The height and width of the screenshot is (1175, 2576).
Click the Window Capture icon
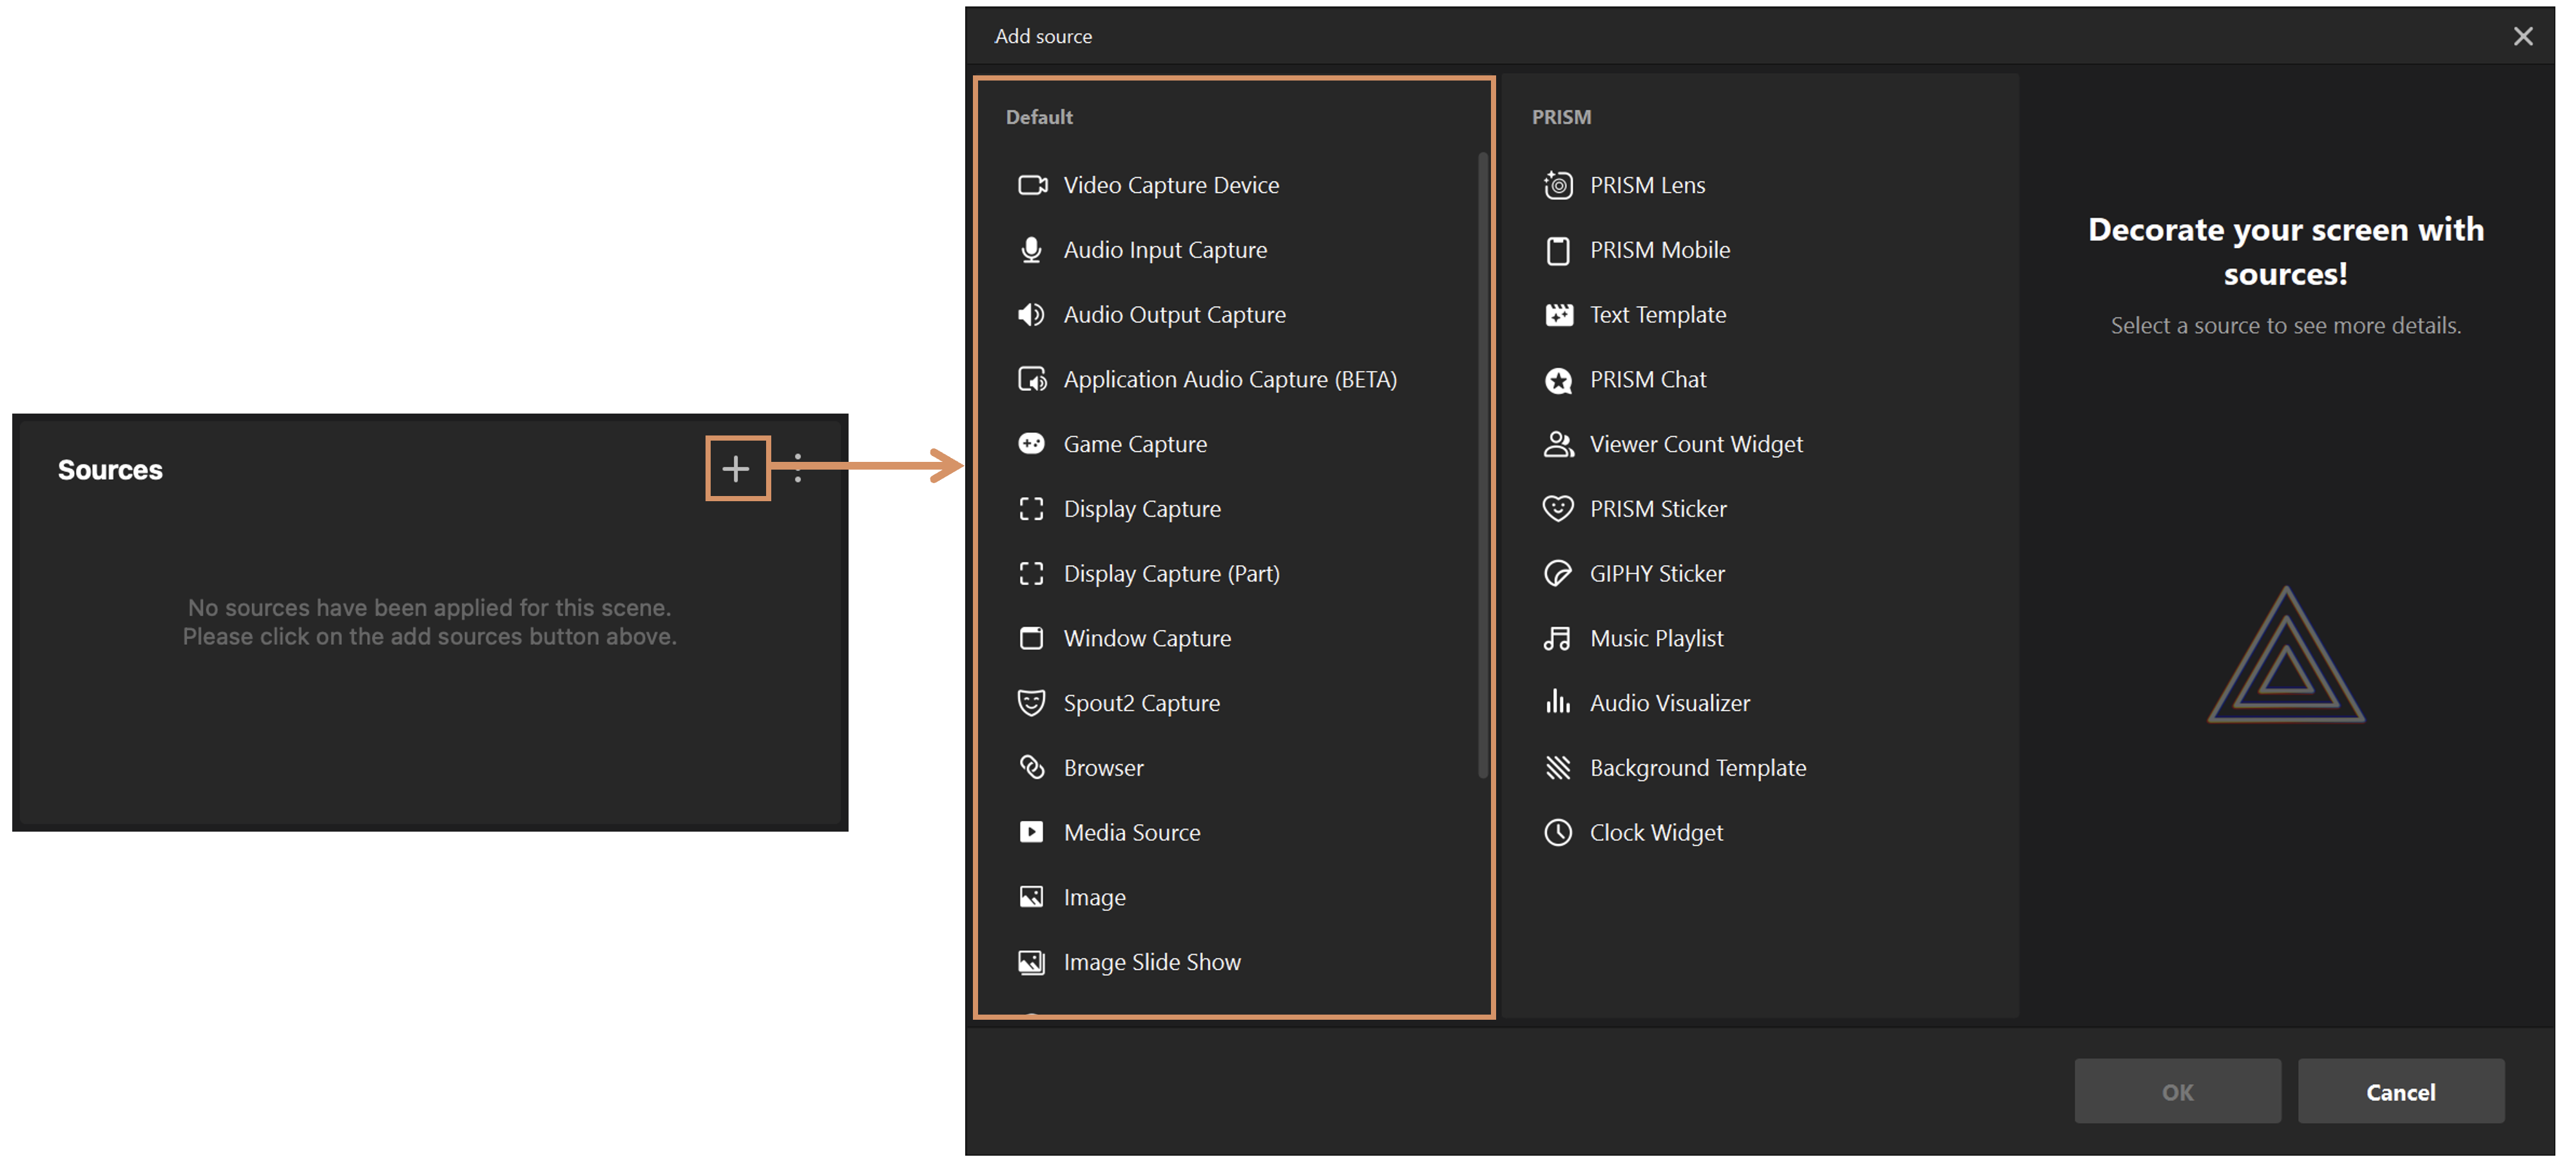[1031, 638]
